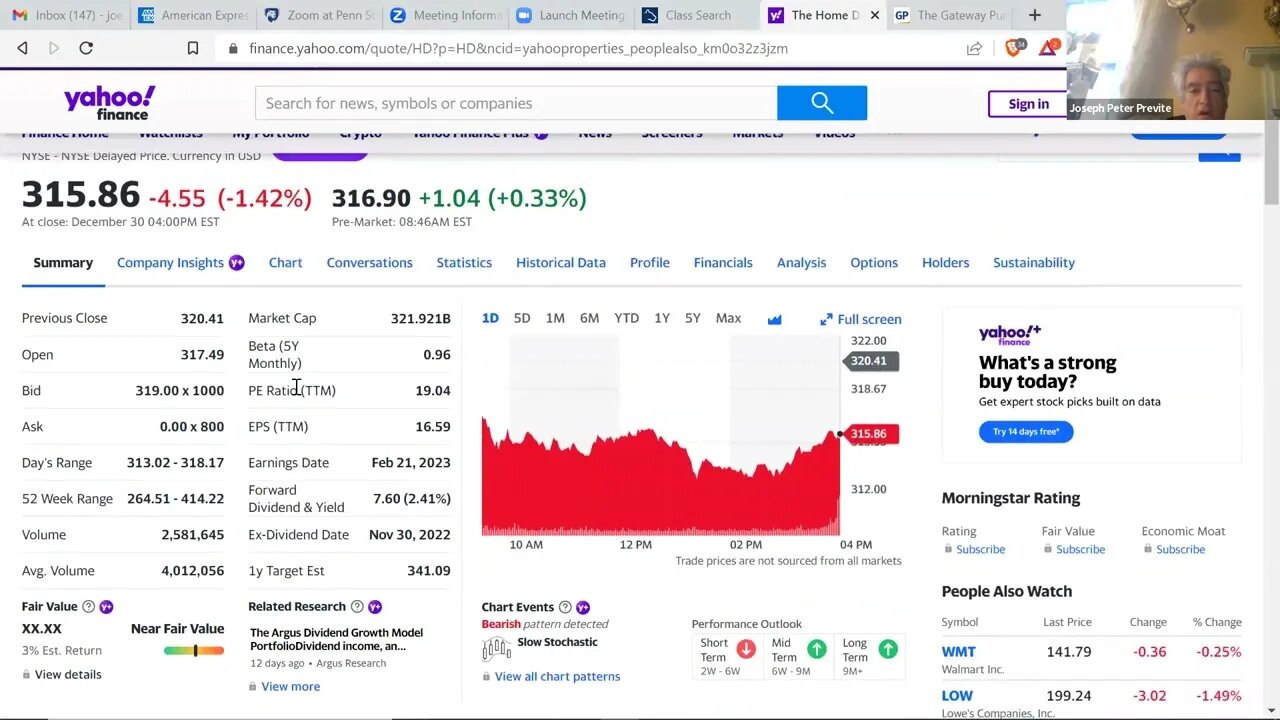Click Chart Events help question mark
This screenshot has width=1280, height=720.
[565, 607]
